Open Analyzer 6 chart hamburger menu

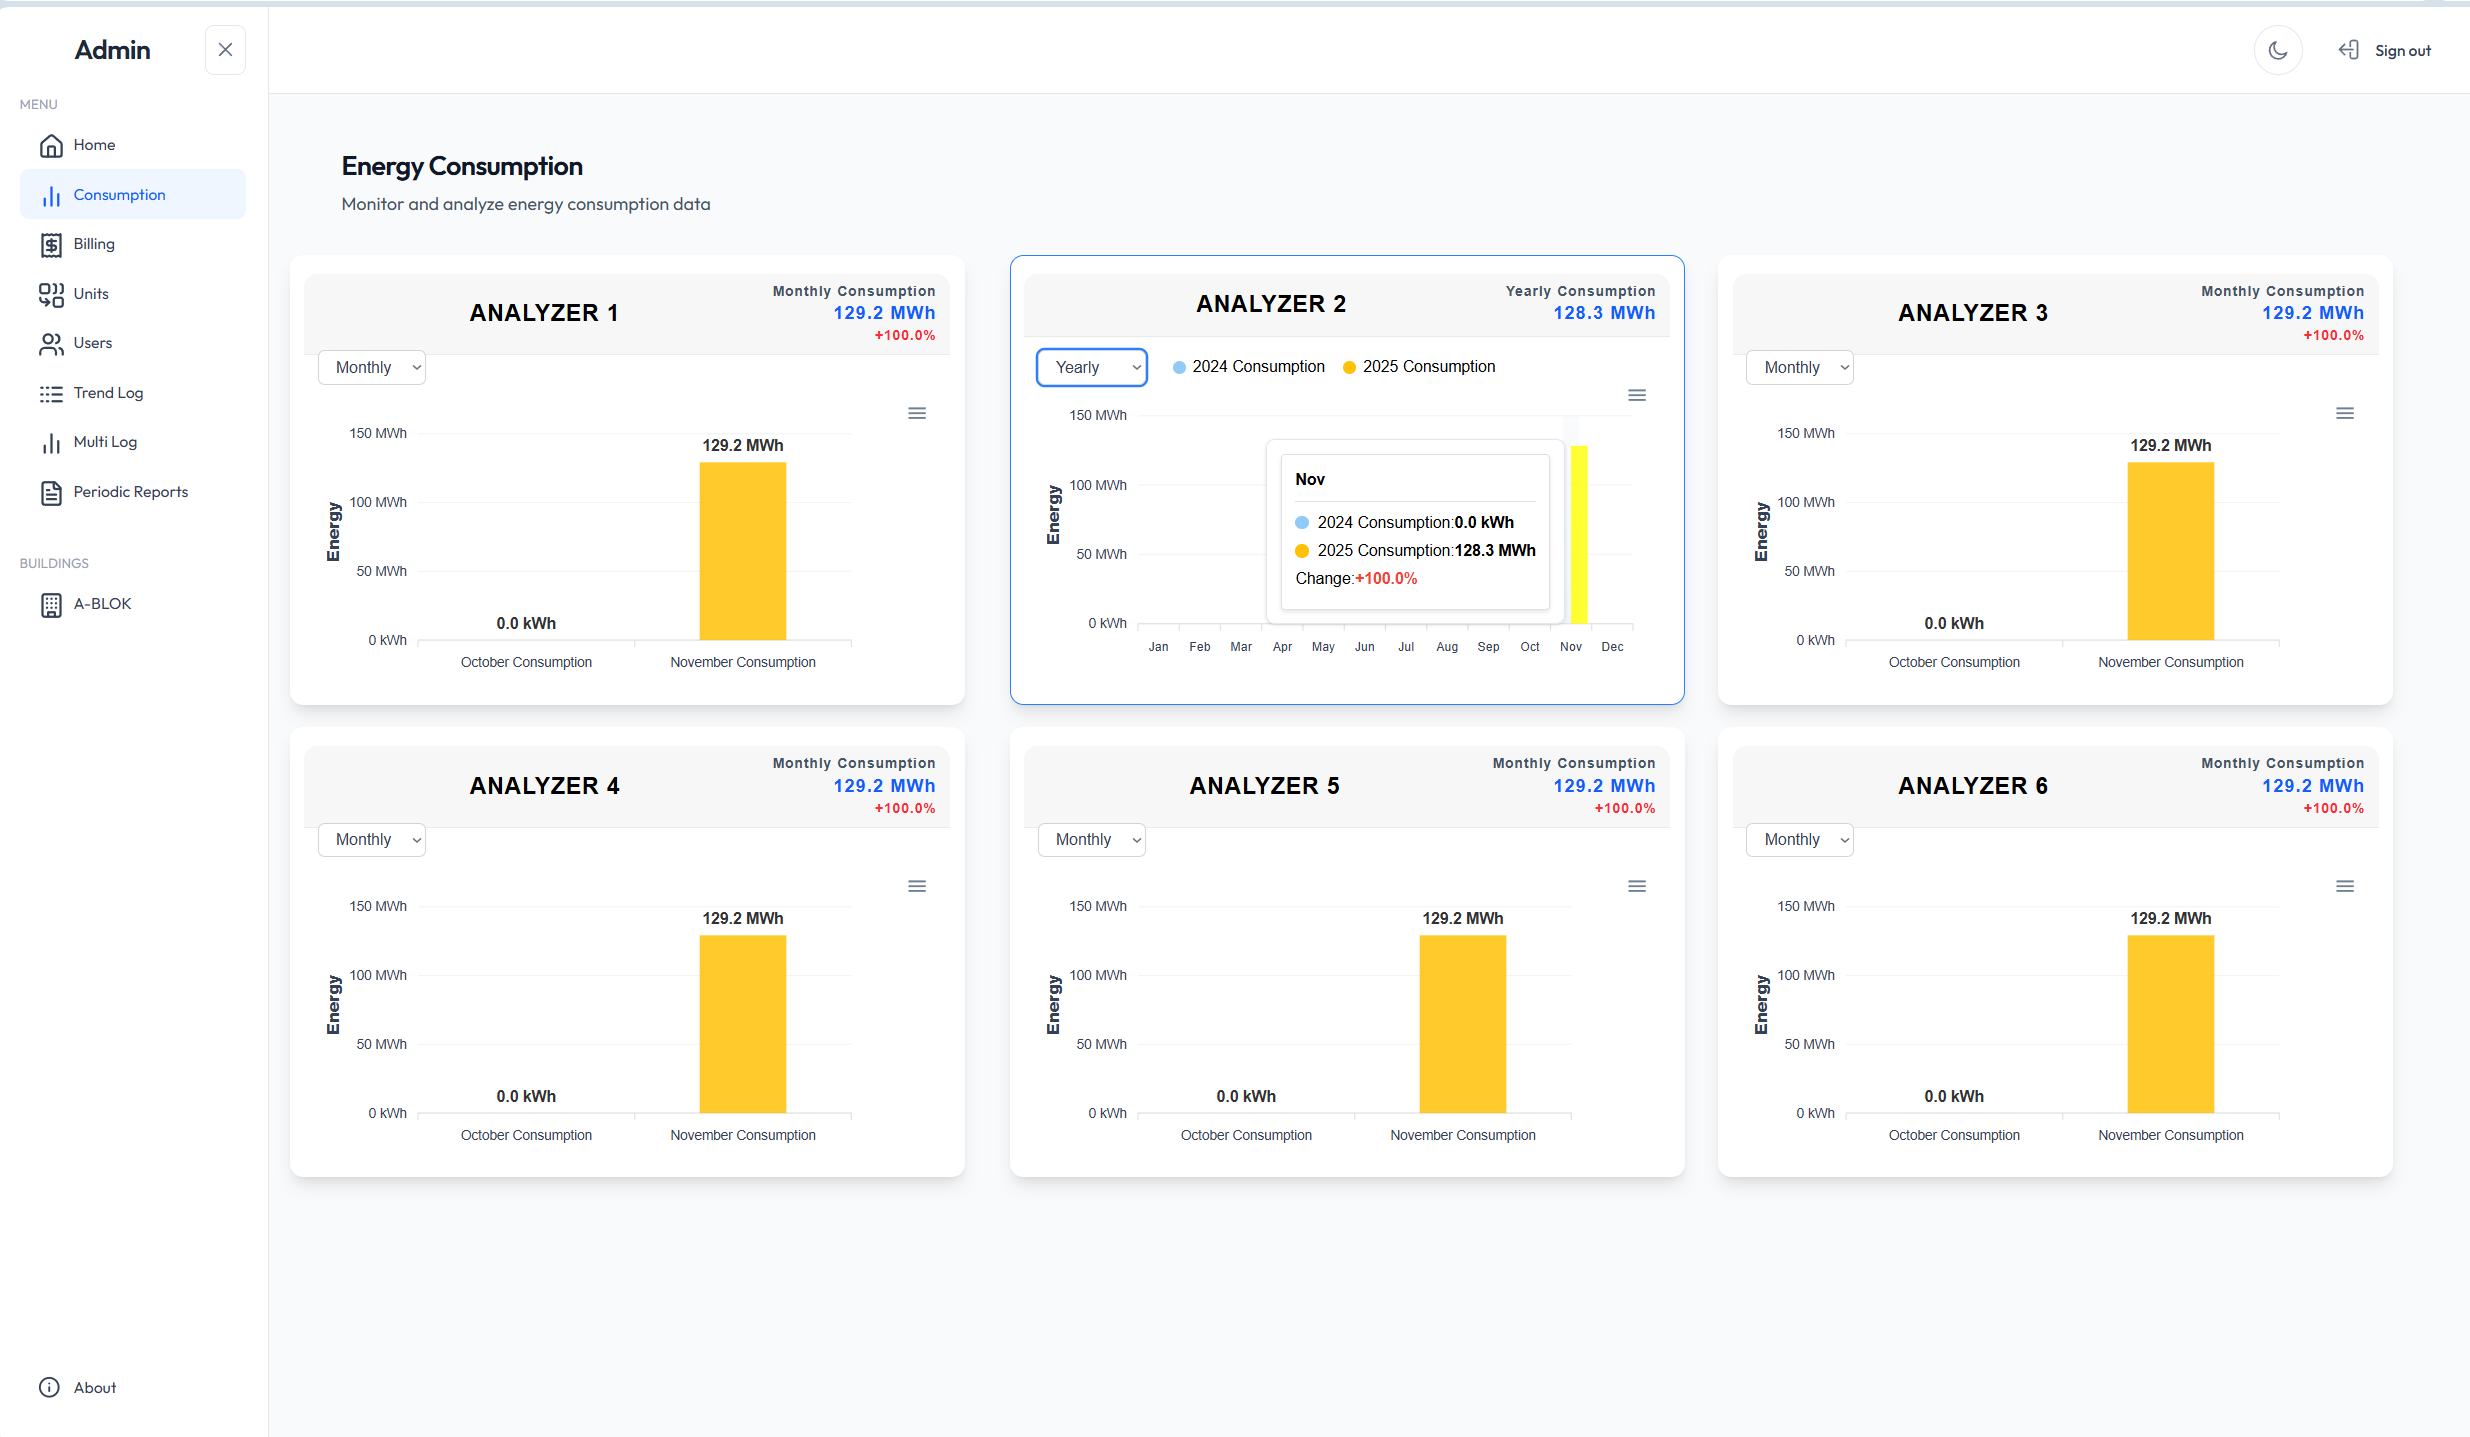pyautogui.click(x=2344, y=886)
